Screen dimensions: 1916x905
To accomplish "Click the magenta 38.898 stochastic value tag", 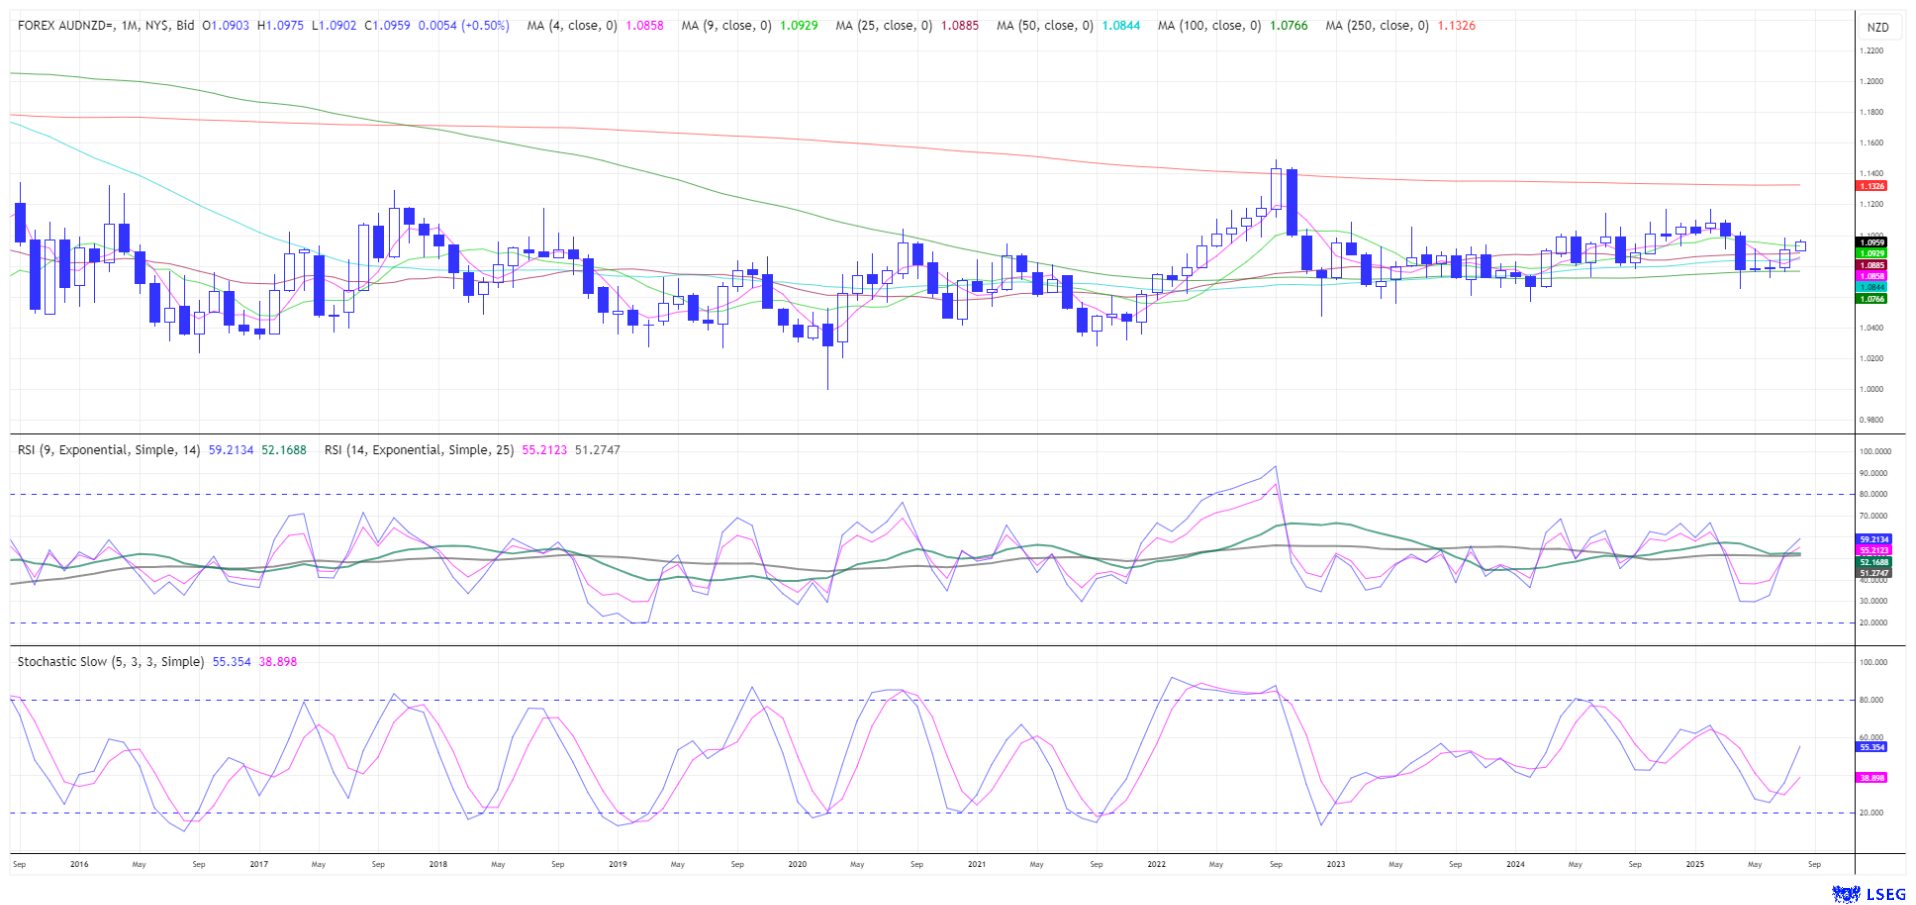I will point(1871,777).
